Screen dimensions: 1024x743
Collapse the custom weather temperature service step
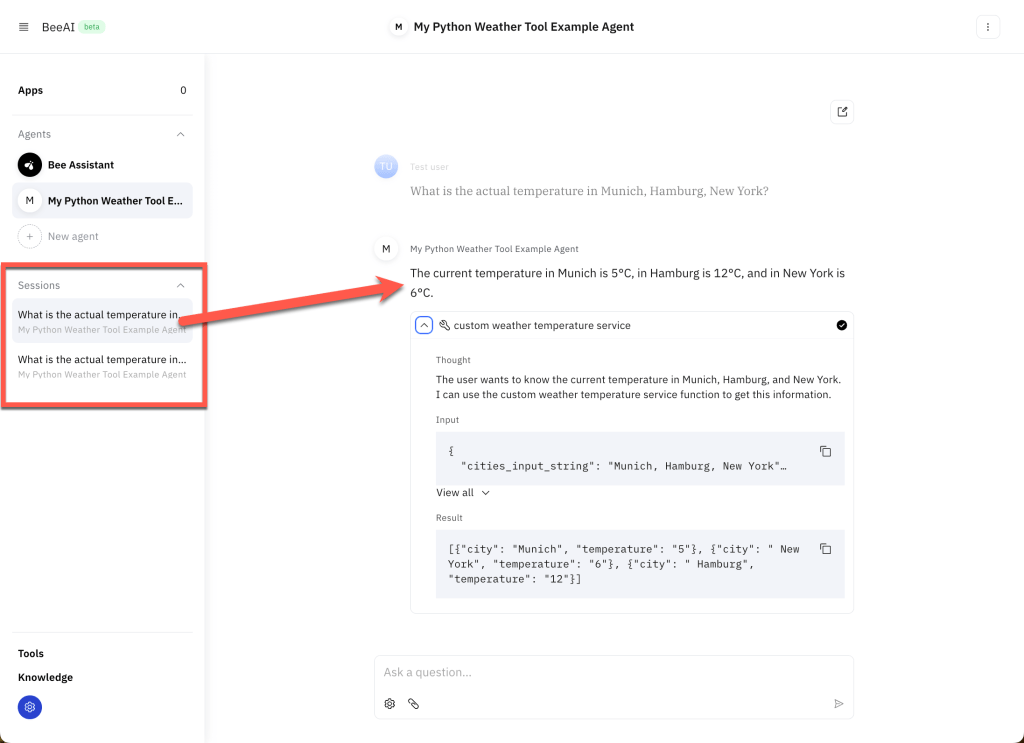coord(424,325)
